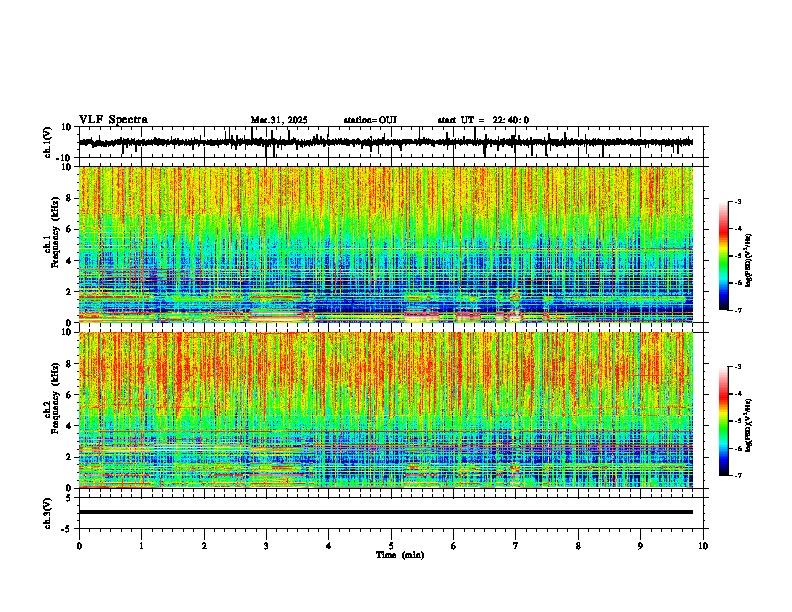Click the "4" tick on the time axis
This screenshot has width=792, height=612.
coord(329,546)
